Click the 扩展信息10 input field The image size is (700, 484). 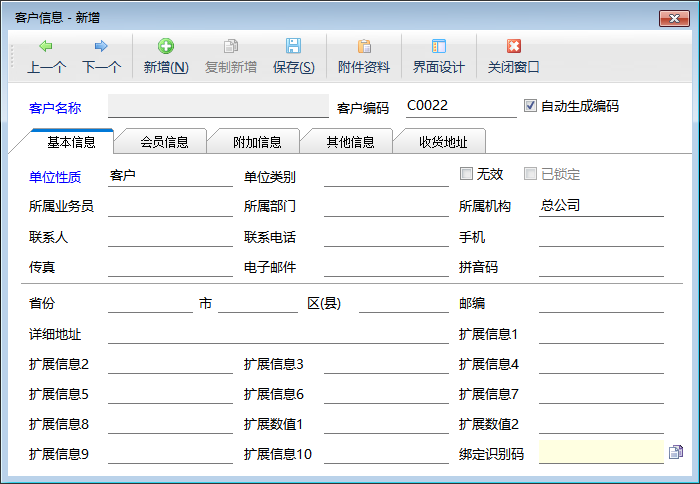pos(386,453)
